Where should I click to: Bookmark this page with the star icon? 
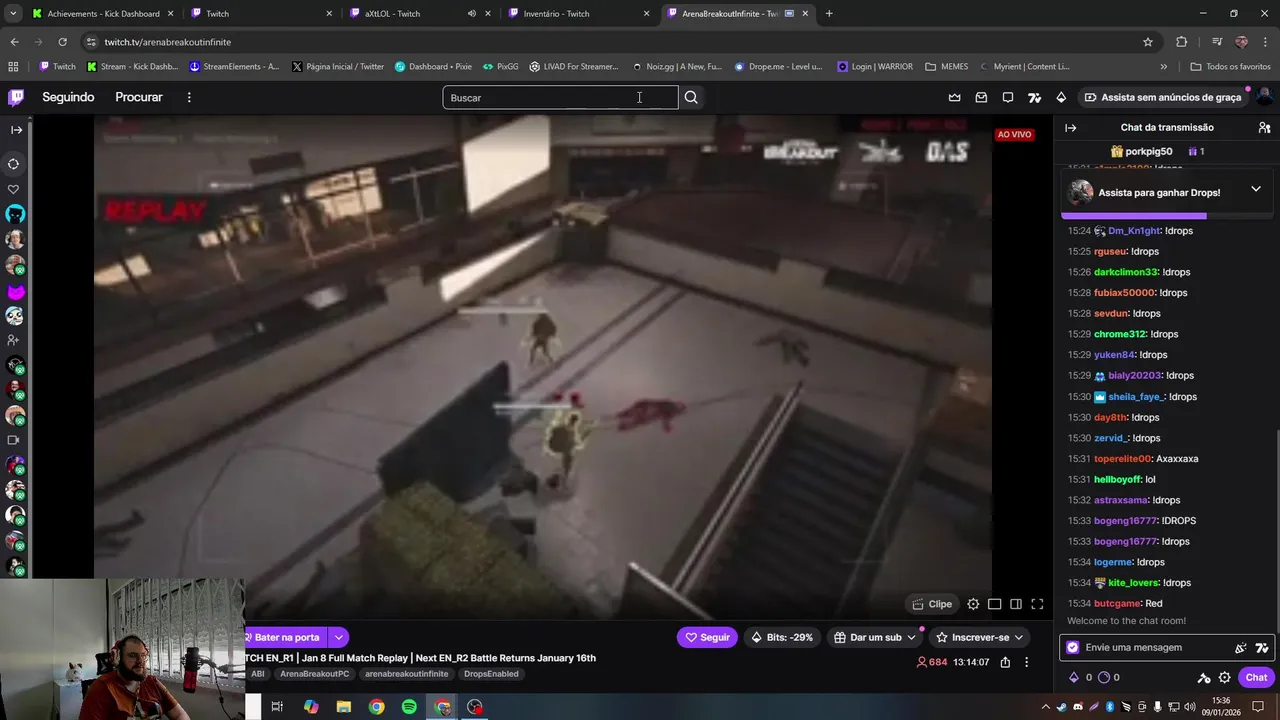[x=1148, y=42]
